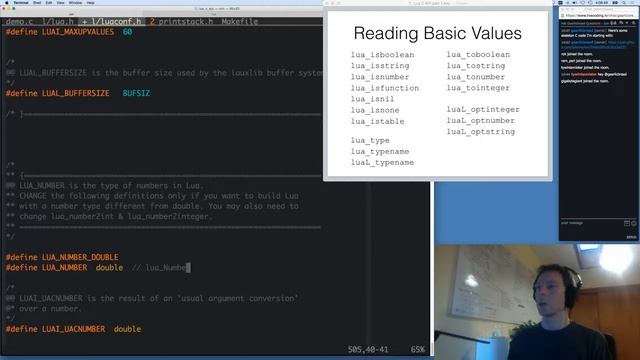
Task: Click the 'Reading Basic Values' slide title
Action: (x=438, y=33)
